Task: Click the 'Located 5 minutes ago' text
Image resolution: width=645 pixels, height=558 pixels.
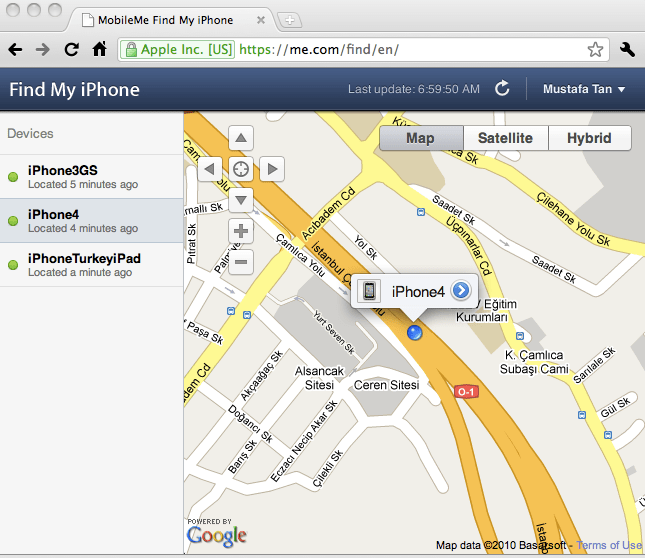Action: (83, 185)
